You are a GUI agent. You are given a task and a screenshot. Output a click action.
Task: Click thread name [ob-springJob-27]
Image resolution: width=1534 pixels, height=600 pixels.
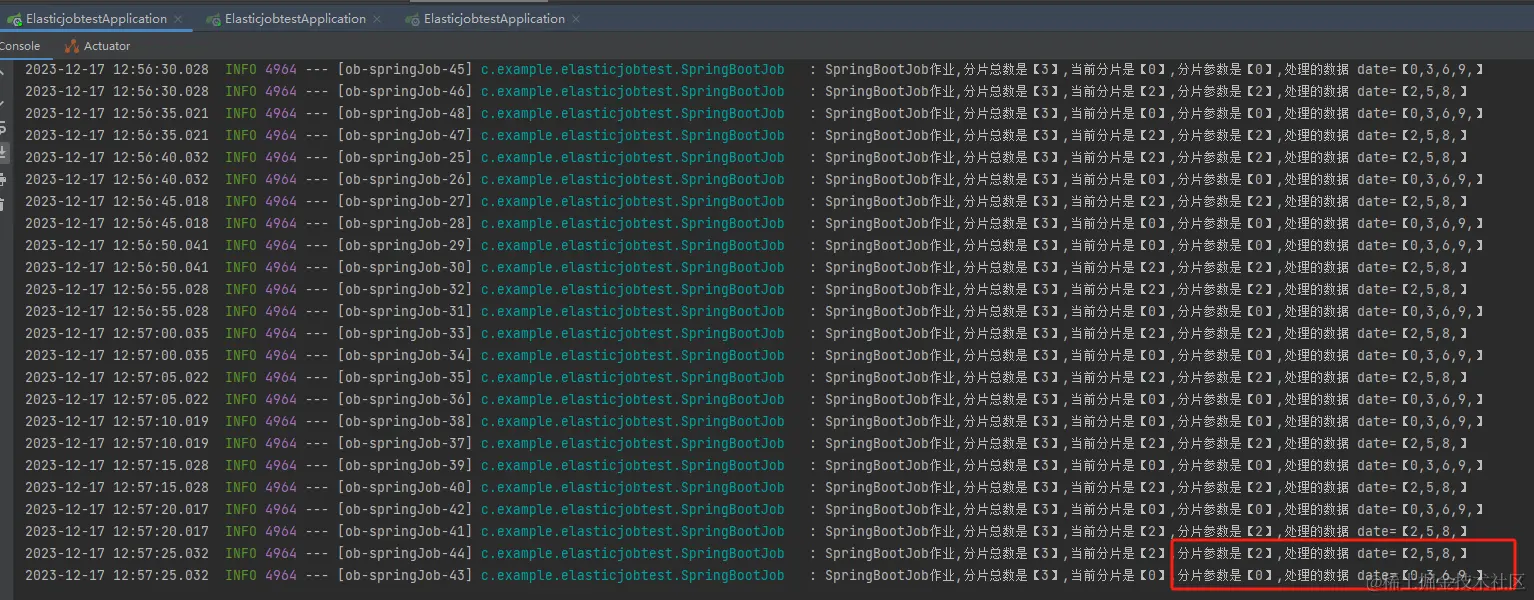pyautogui.click(x=405, y=201)
